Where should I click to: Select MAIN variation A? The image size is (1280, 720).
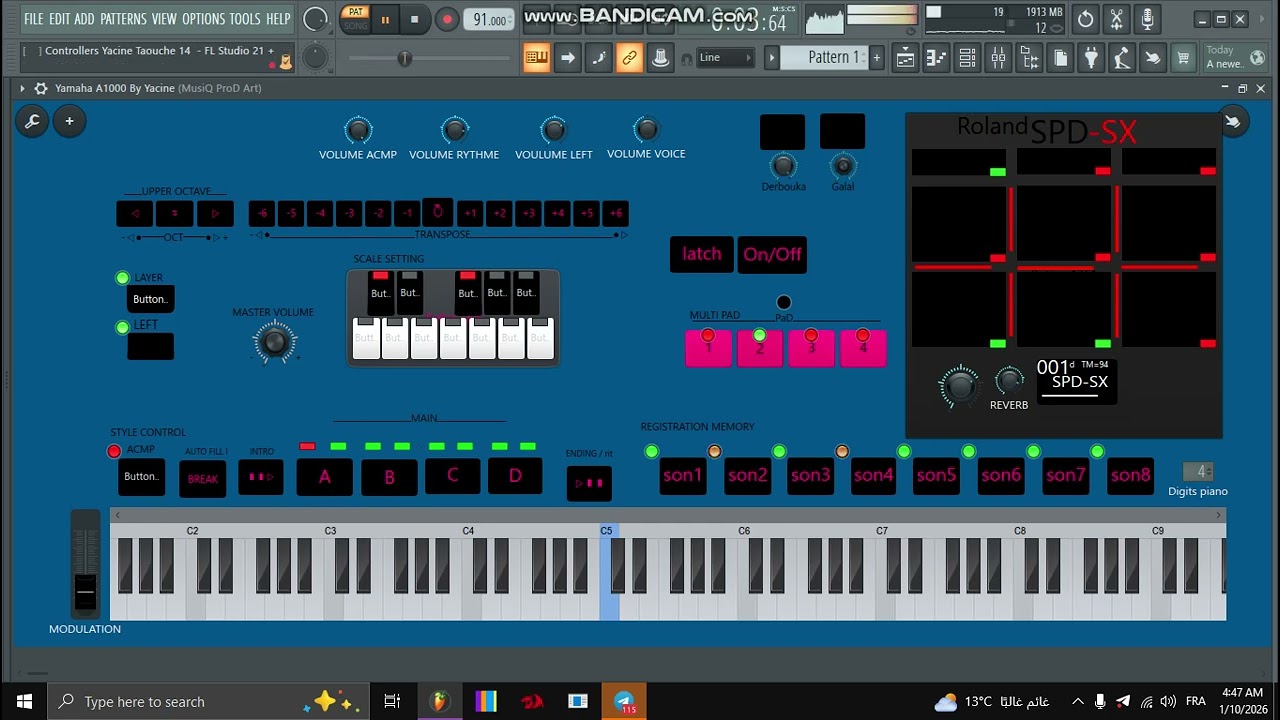point(324,477)
